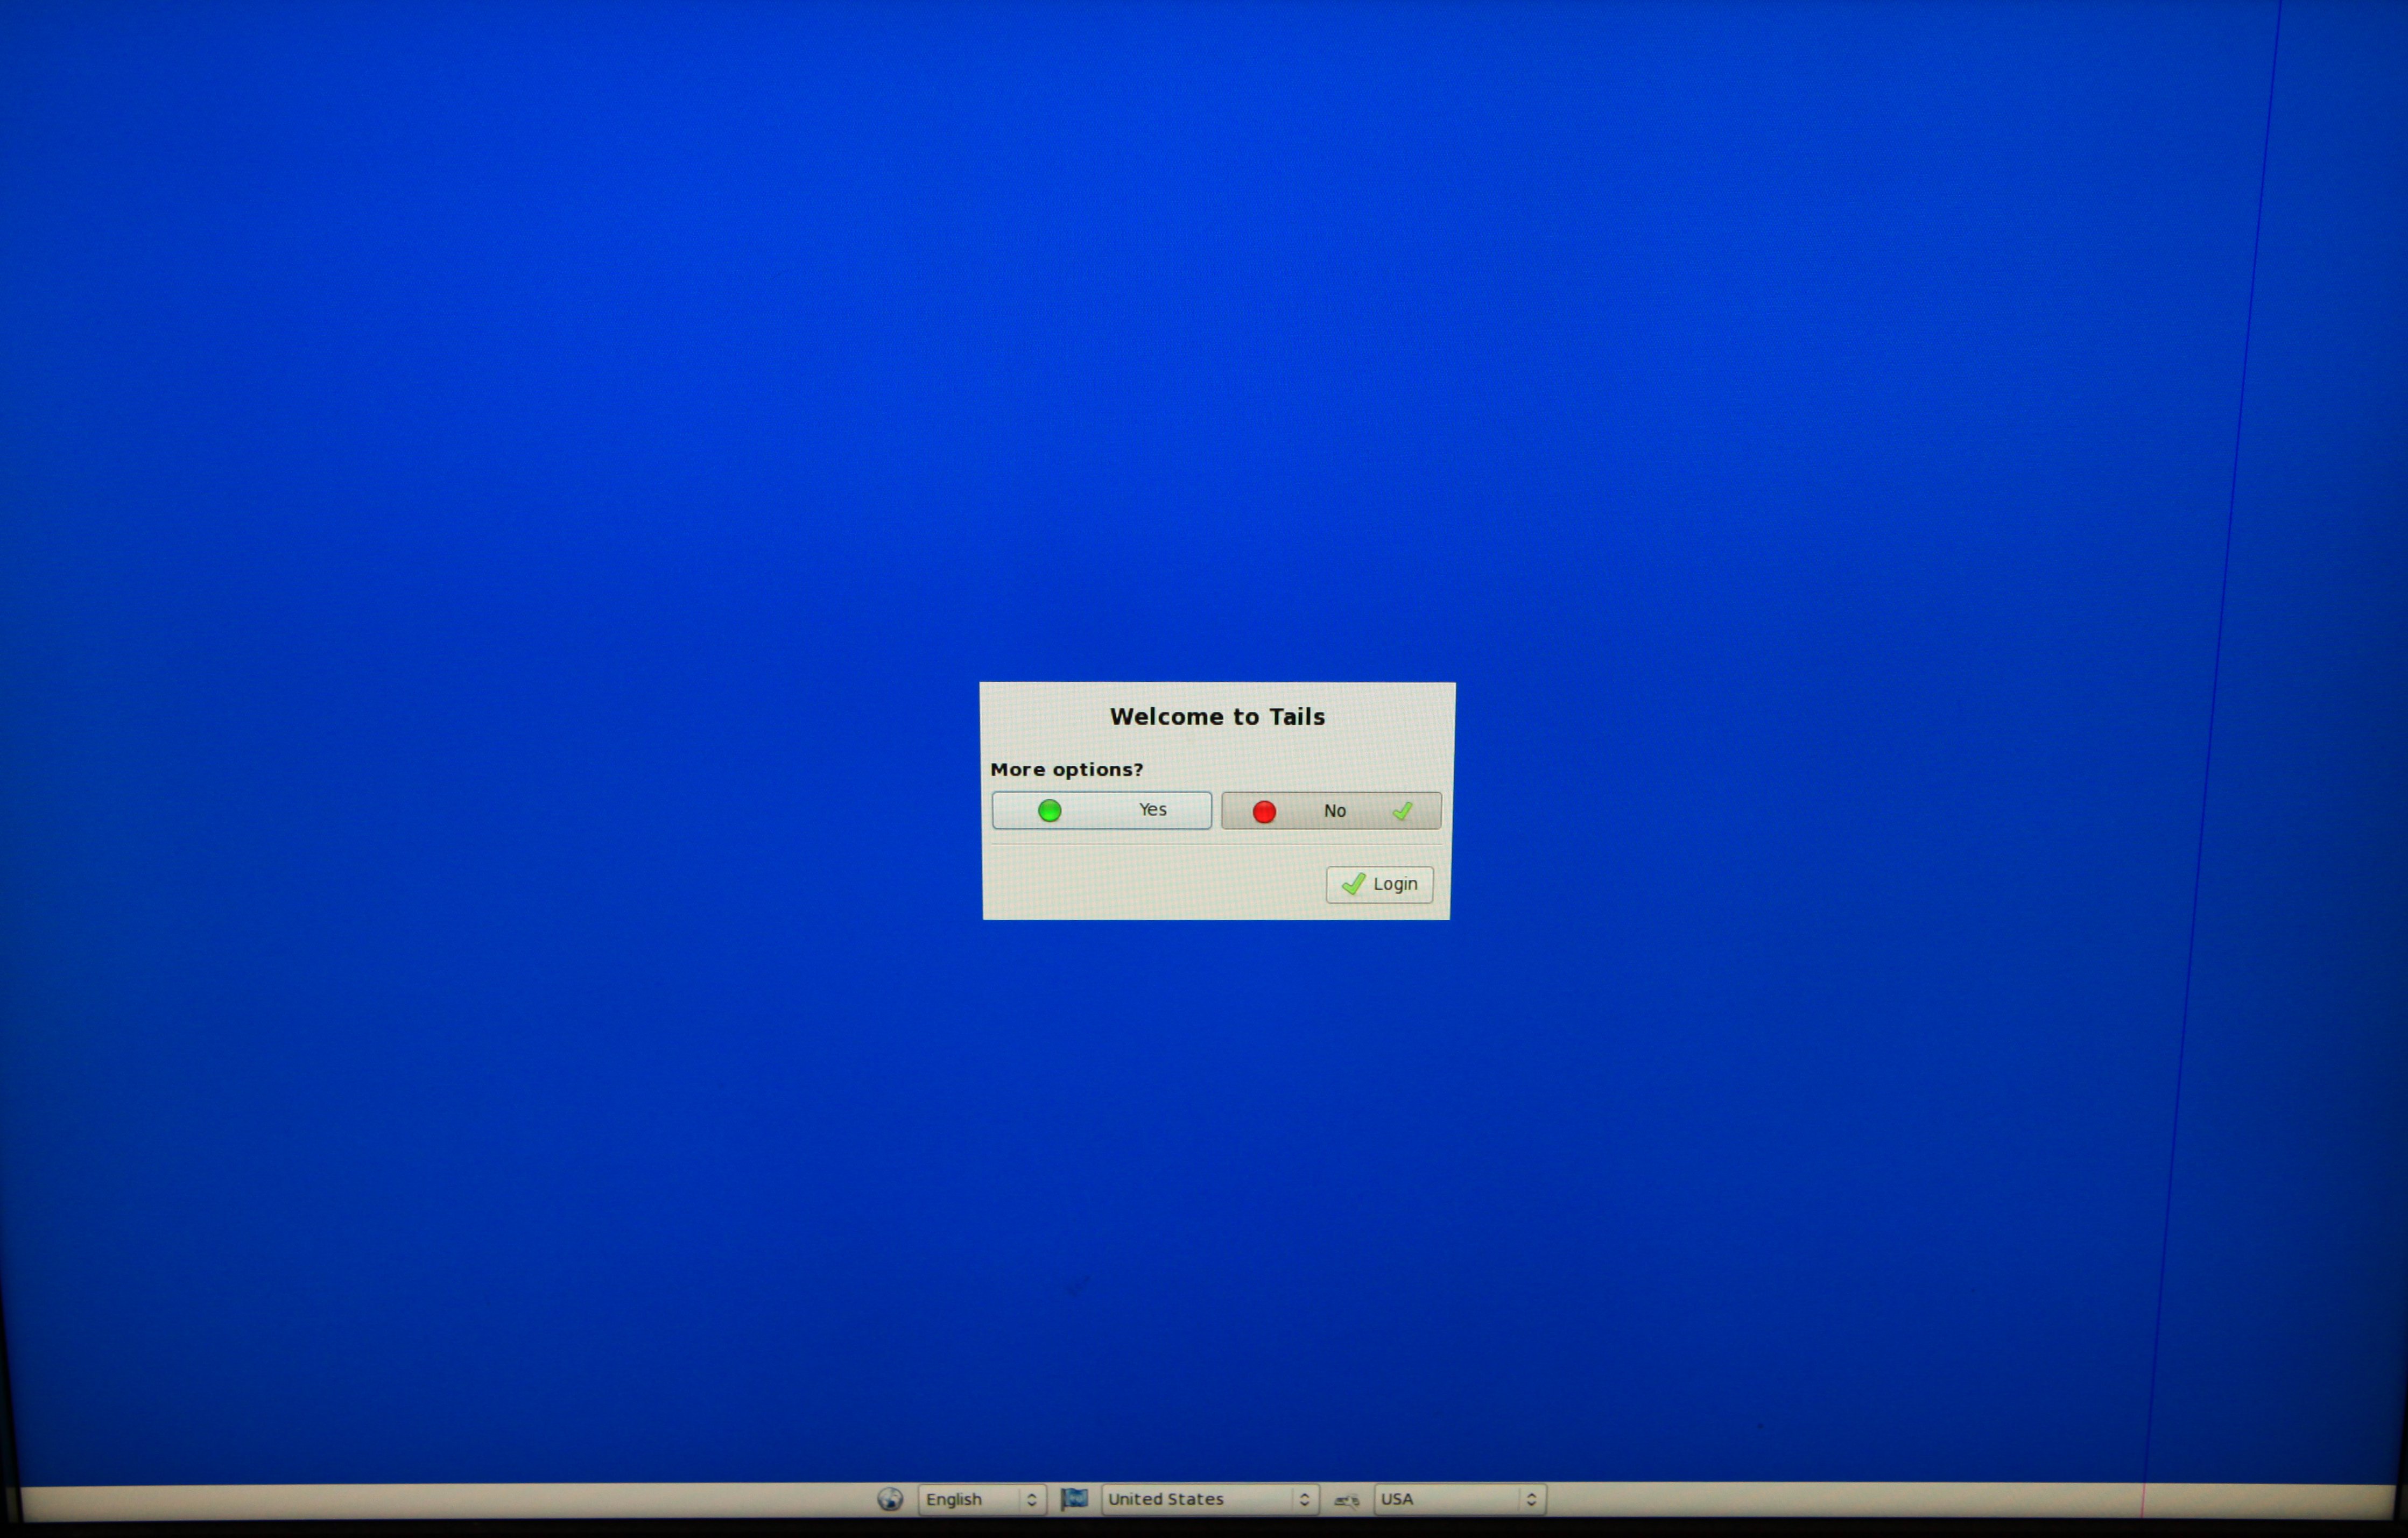Click the green circle on Yes

pyautogui.click(x=1049, y=811)
